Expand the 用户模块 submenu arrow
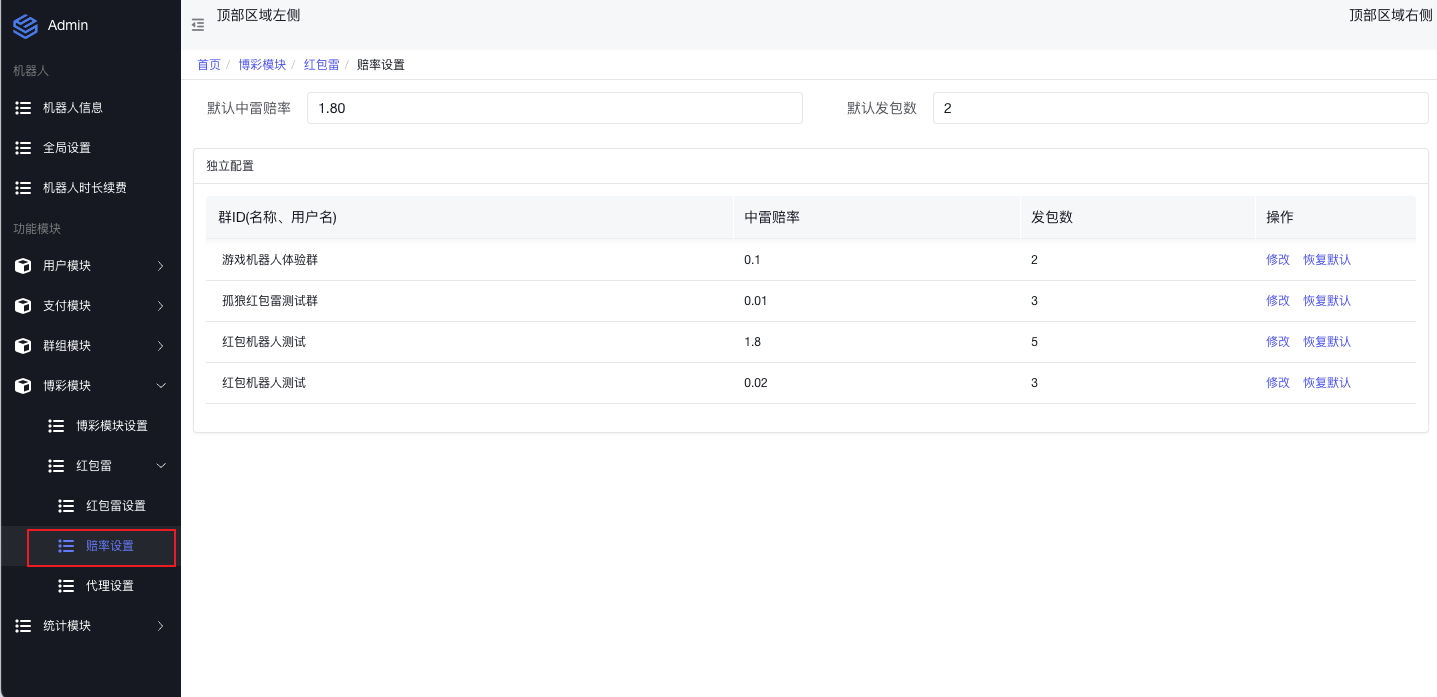 click(160, 266)
